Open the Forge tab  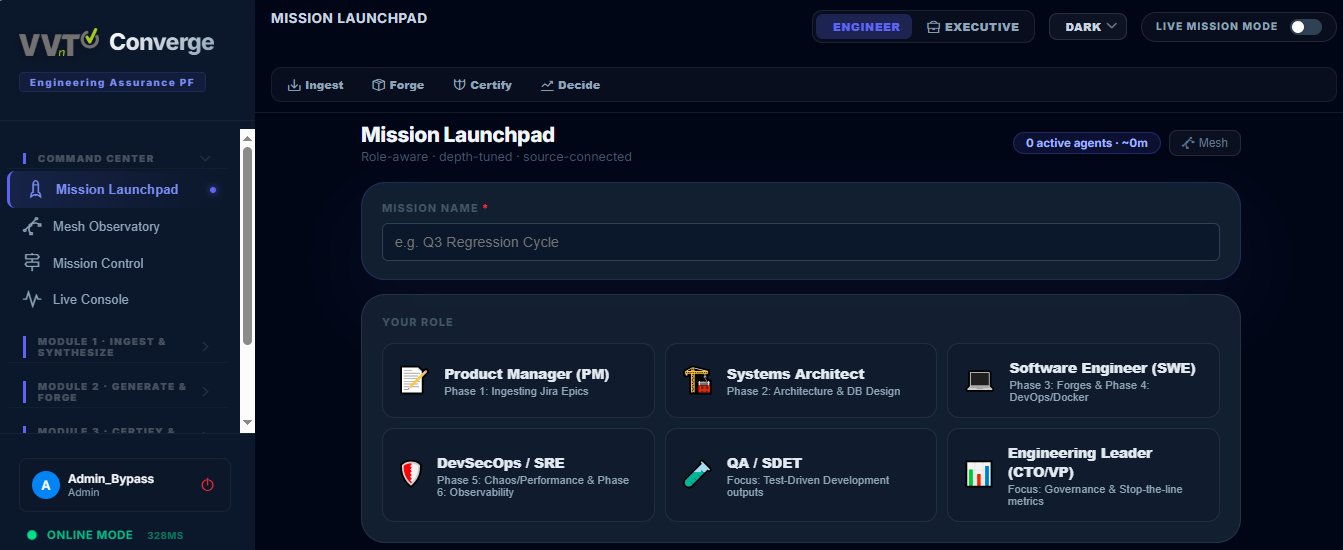tap(398, 85)
